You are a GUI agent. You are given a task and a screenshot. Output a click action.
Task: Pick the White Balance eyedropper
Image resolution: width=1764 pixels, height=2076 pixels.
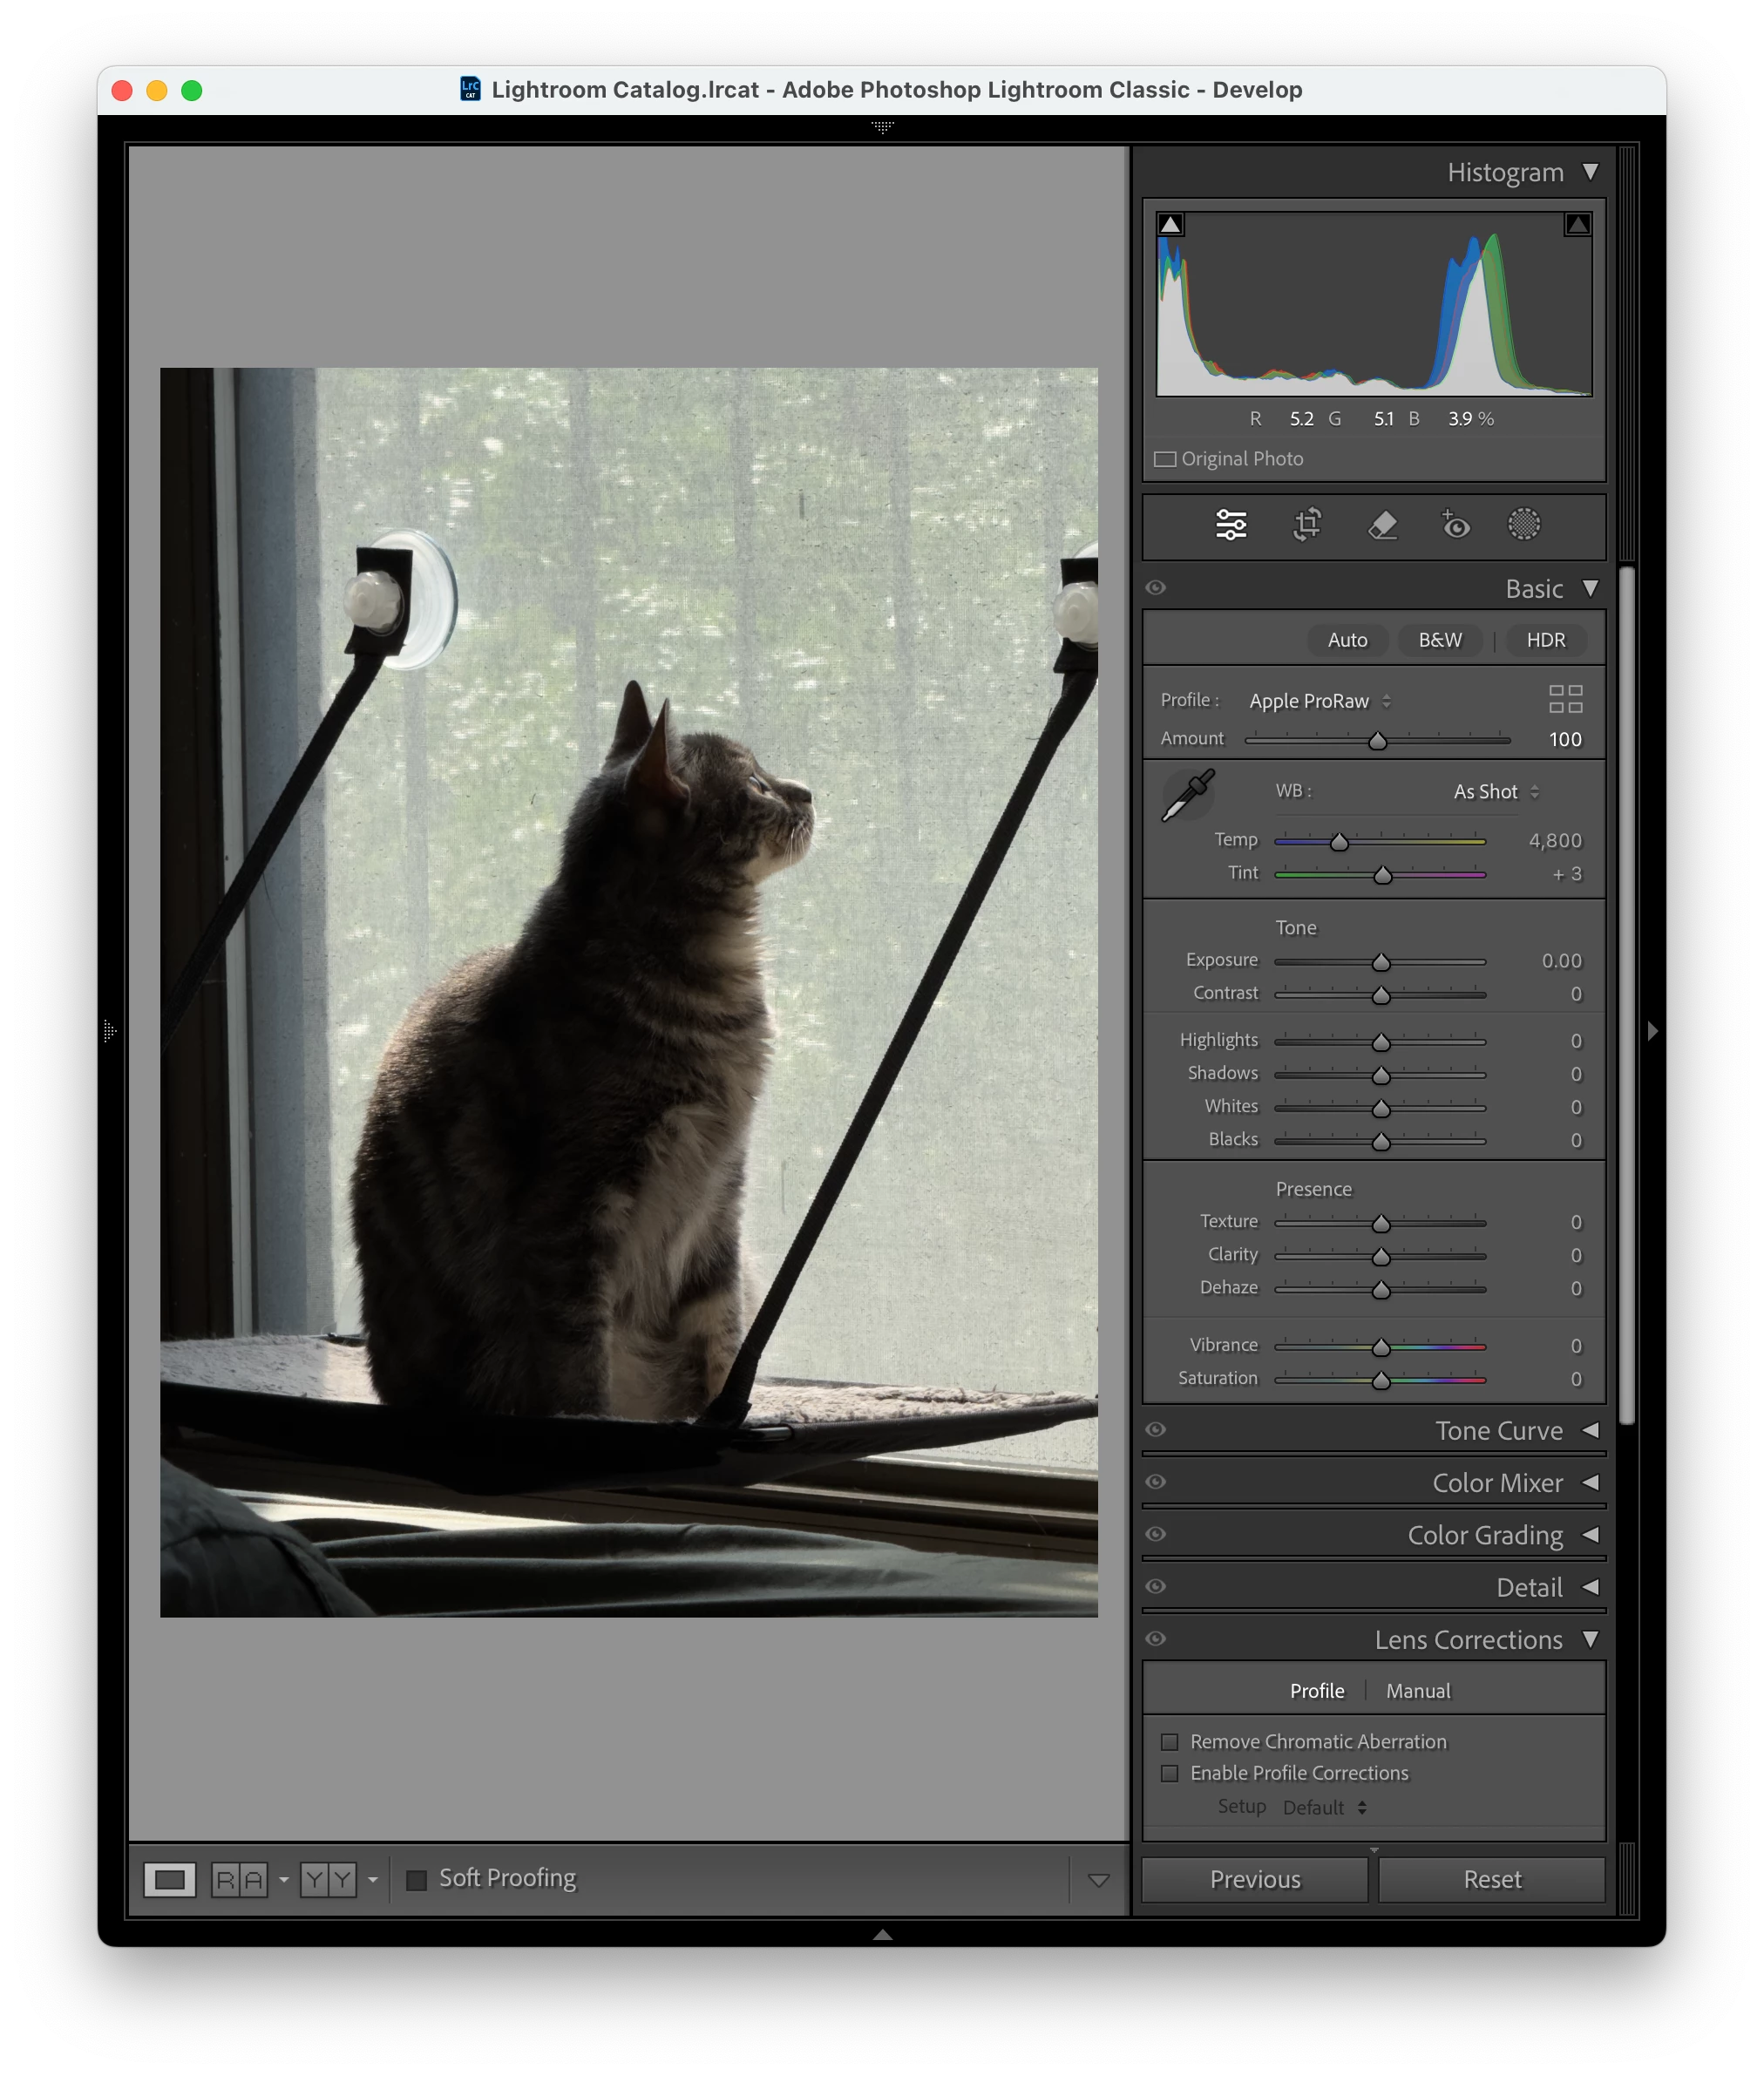pyautogui.click(x=1188, y=795)
